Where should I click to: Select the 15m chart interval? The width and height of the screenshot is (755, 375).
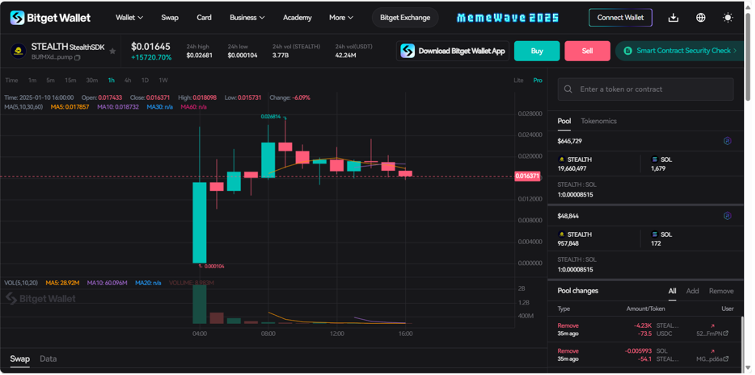click(70, 80)
